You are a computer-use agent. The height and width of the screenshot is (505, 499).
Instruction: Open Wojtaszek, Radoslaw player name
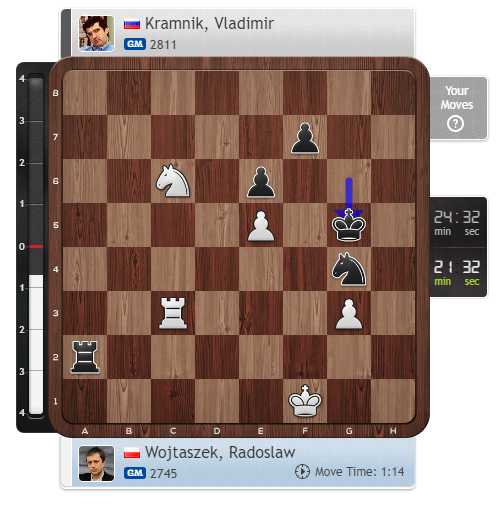220,452
